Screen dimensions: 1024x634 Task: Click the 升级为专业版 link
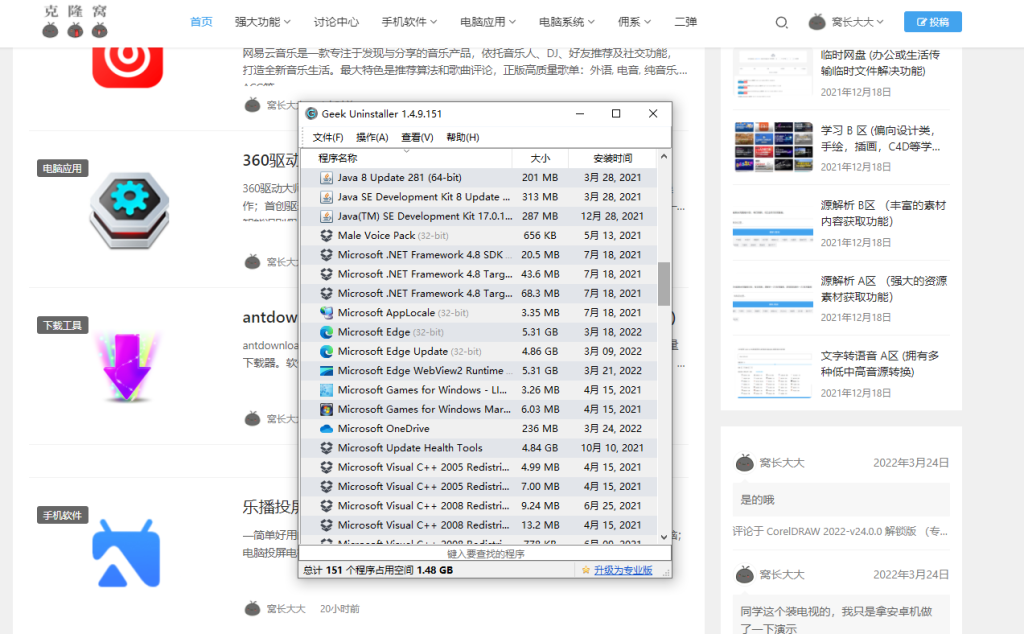tap(623, 570)
